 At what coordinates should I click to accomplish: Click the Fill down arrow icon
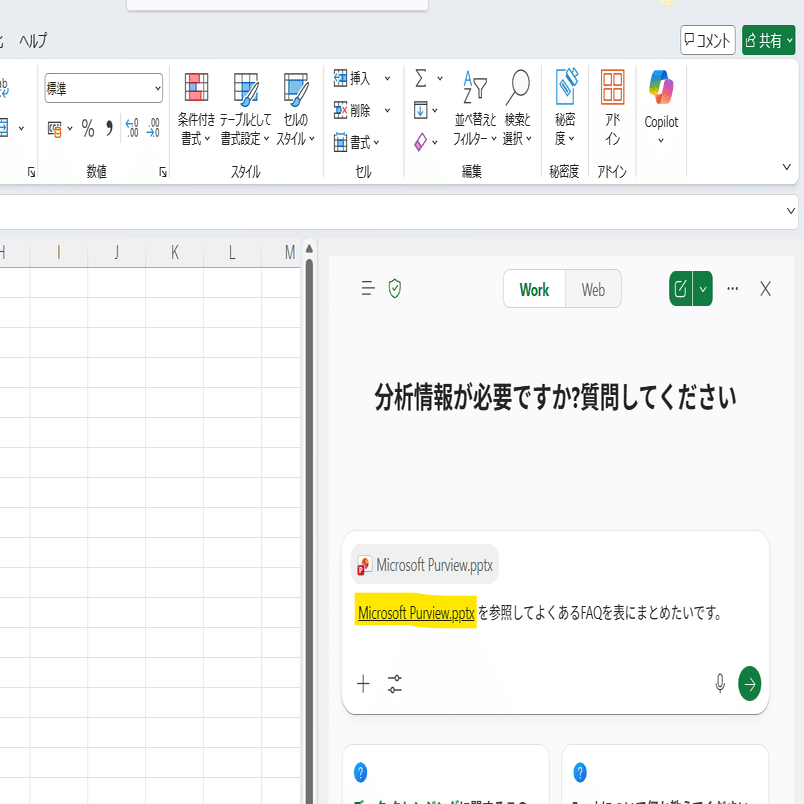(420, 110)
